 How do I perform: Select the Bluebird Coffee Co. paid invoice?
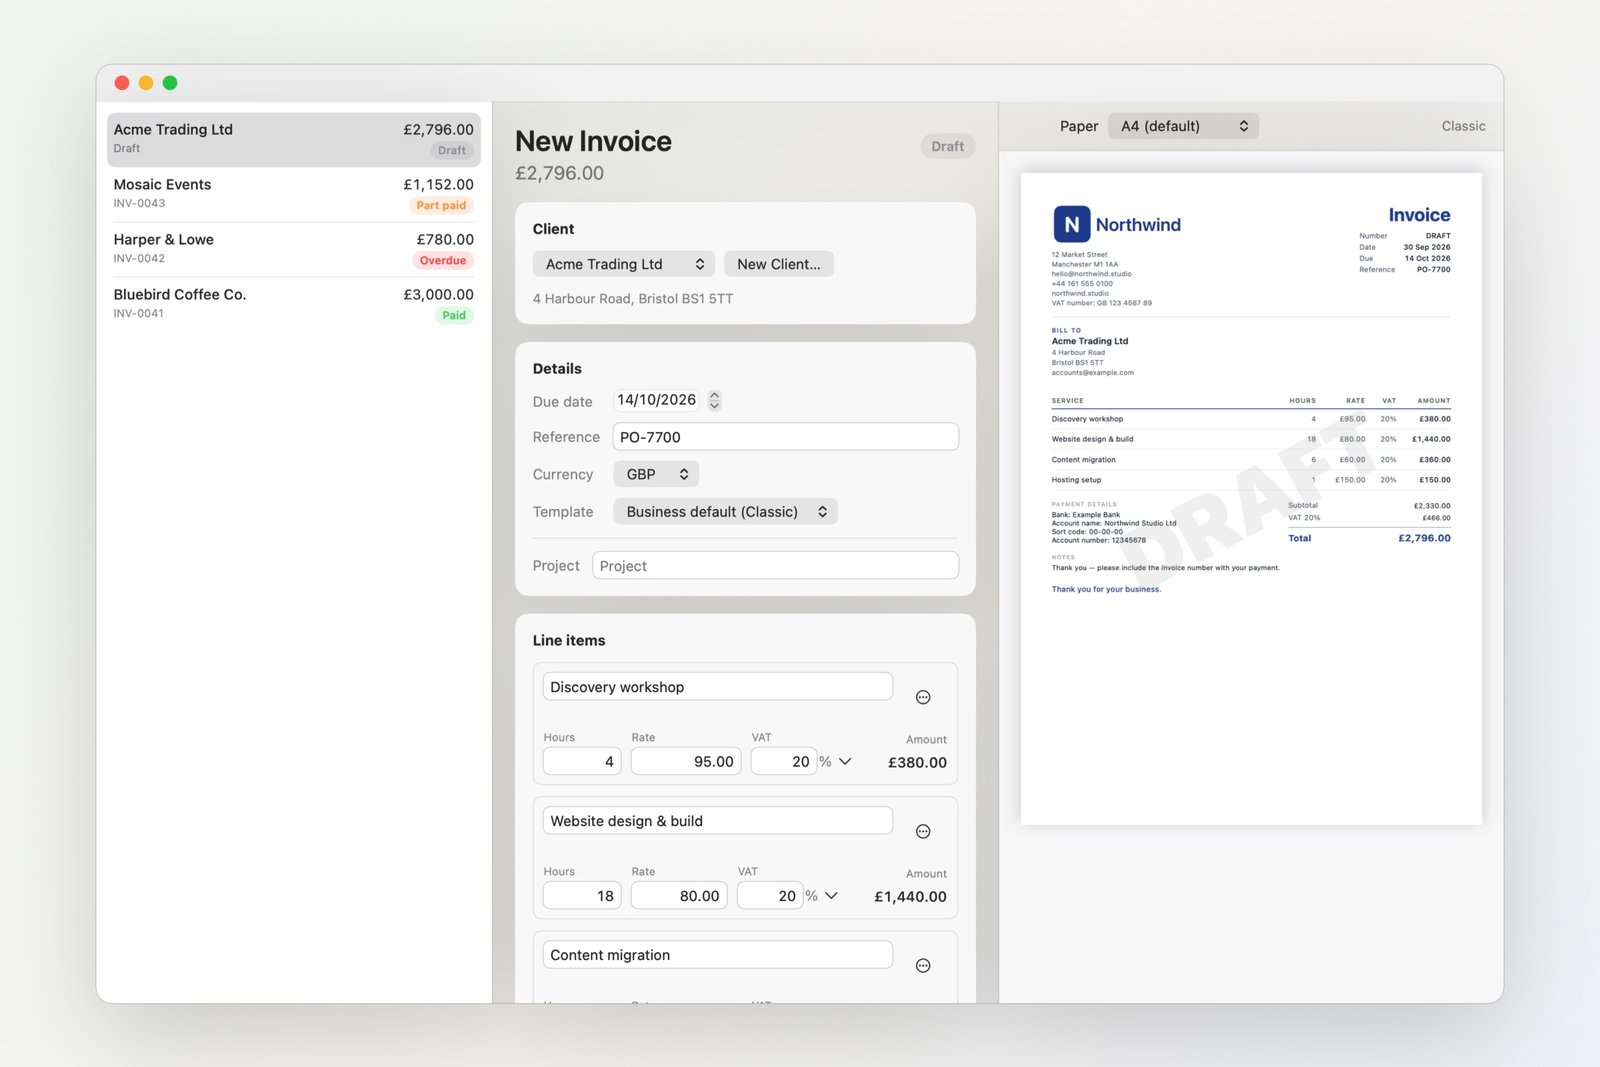click(293, 304)
